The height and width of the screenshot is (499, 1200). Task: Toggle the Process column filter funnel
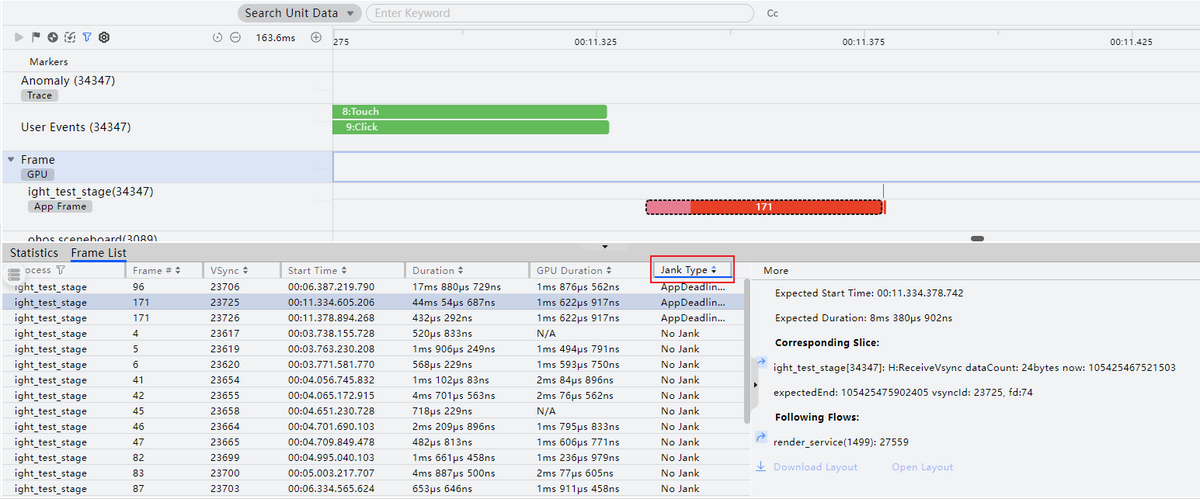(61, 270)
